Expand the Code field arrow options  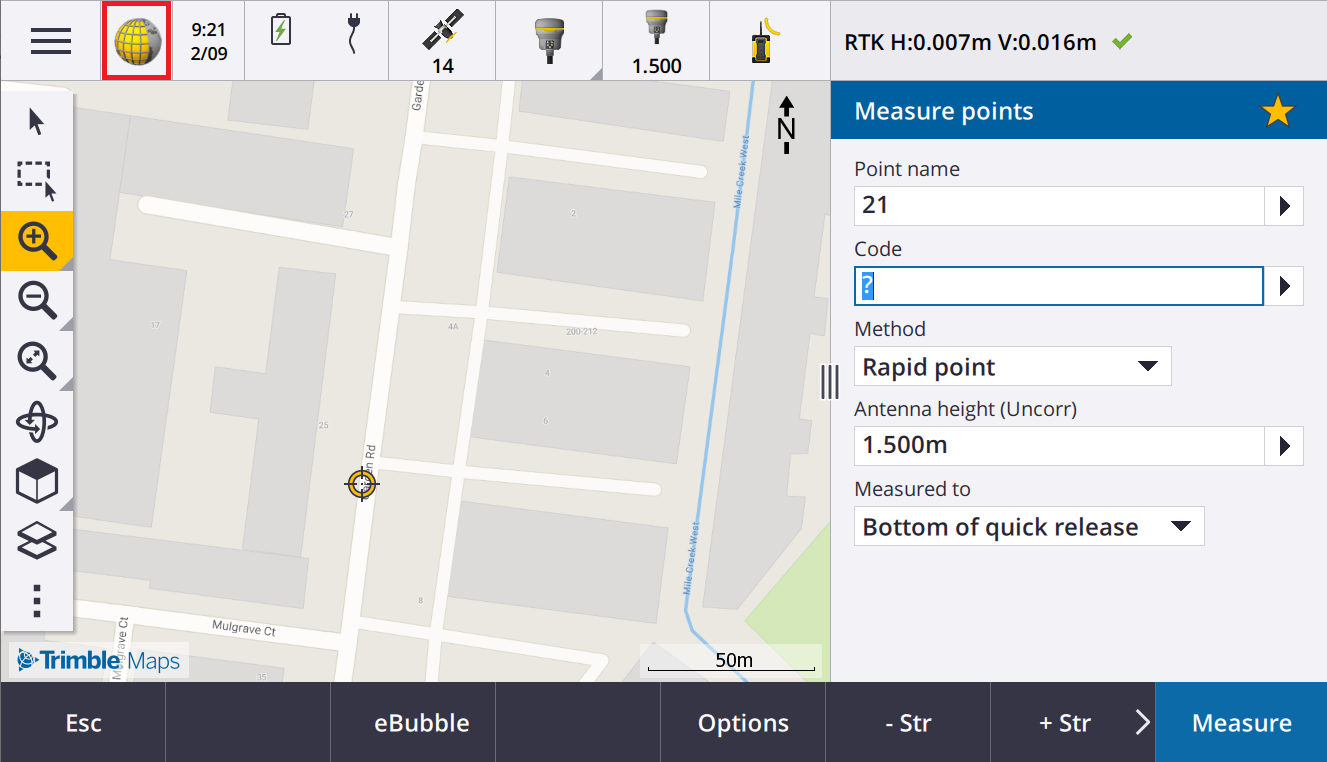click(x=1284, y=286)
